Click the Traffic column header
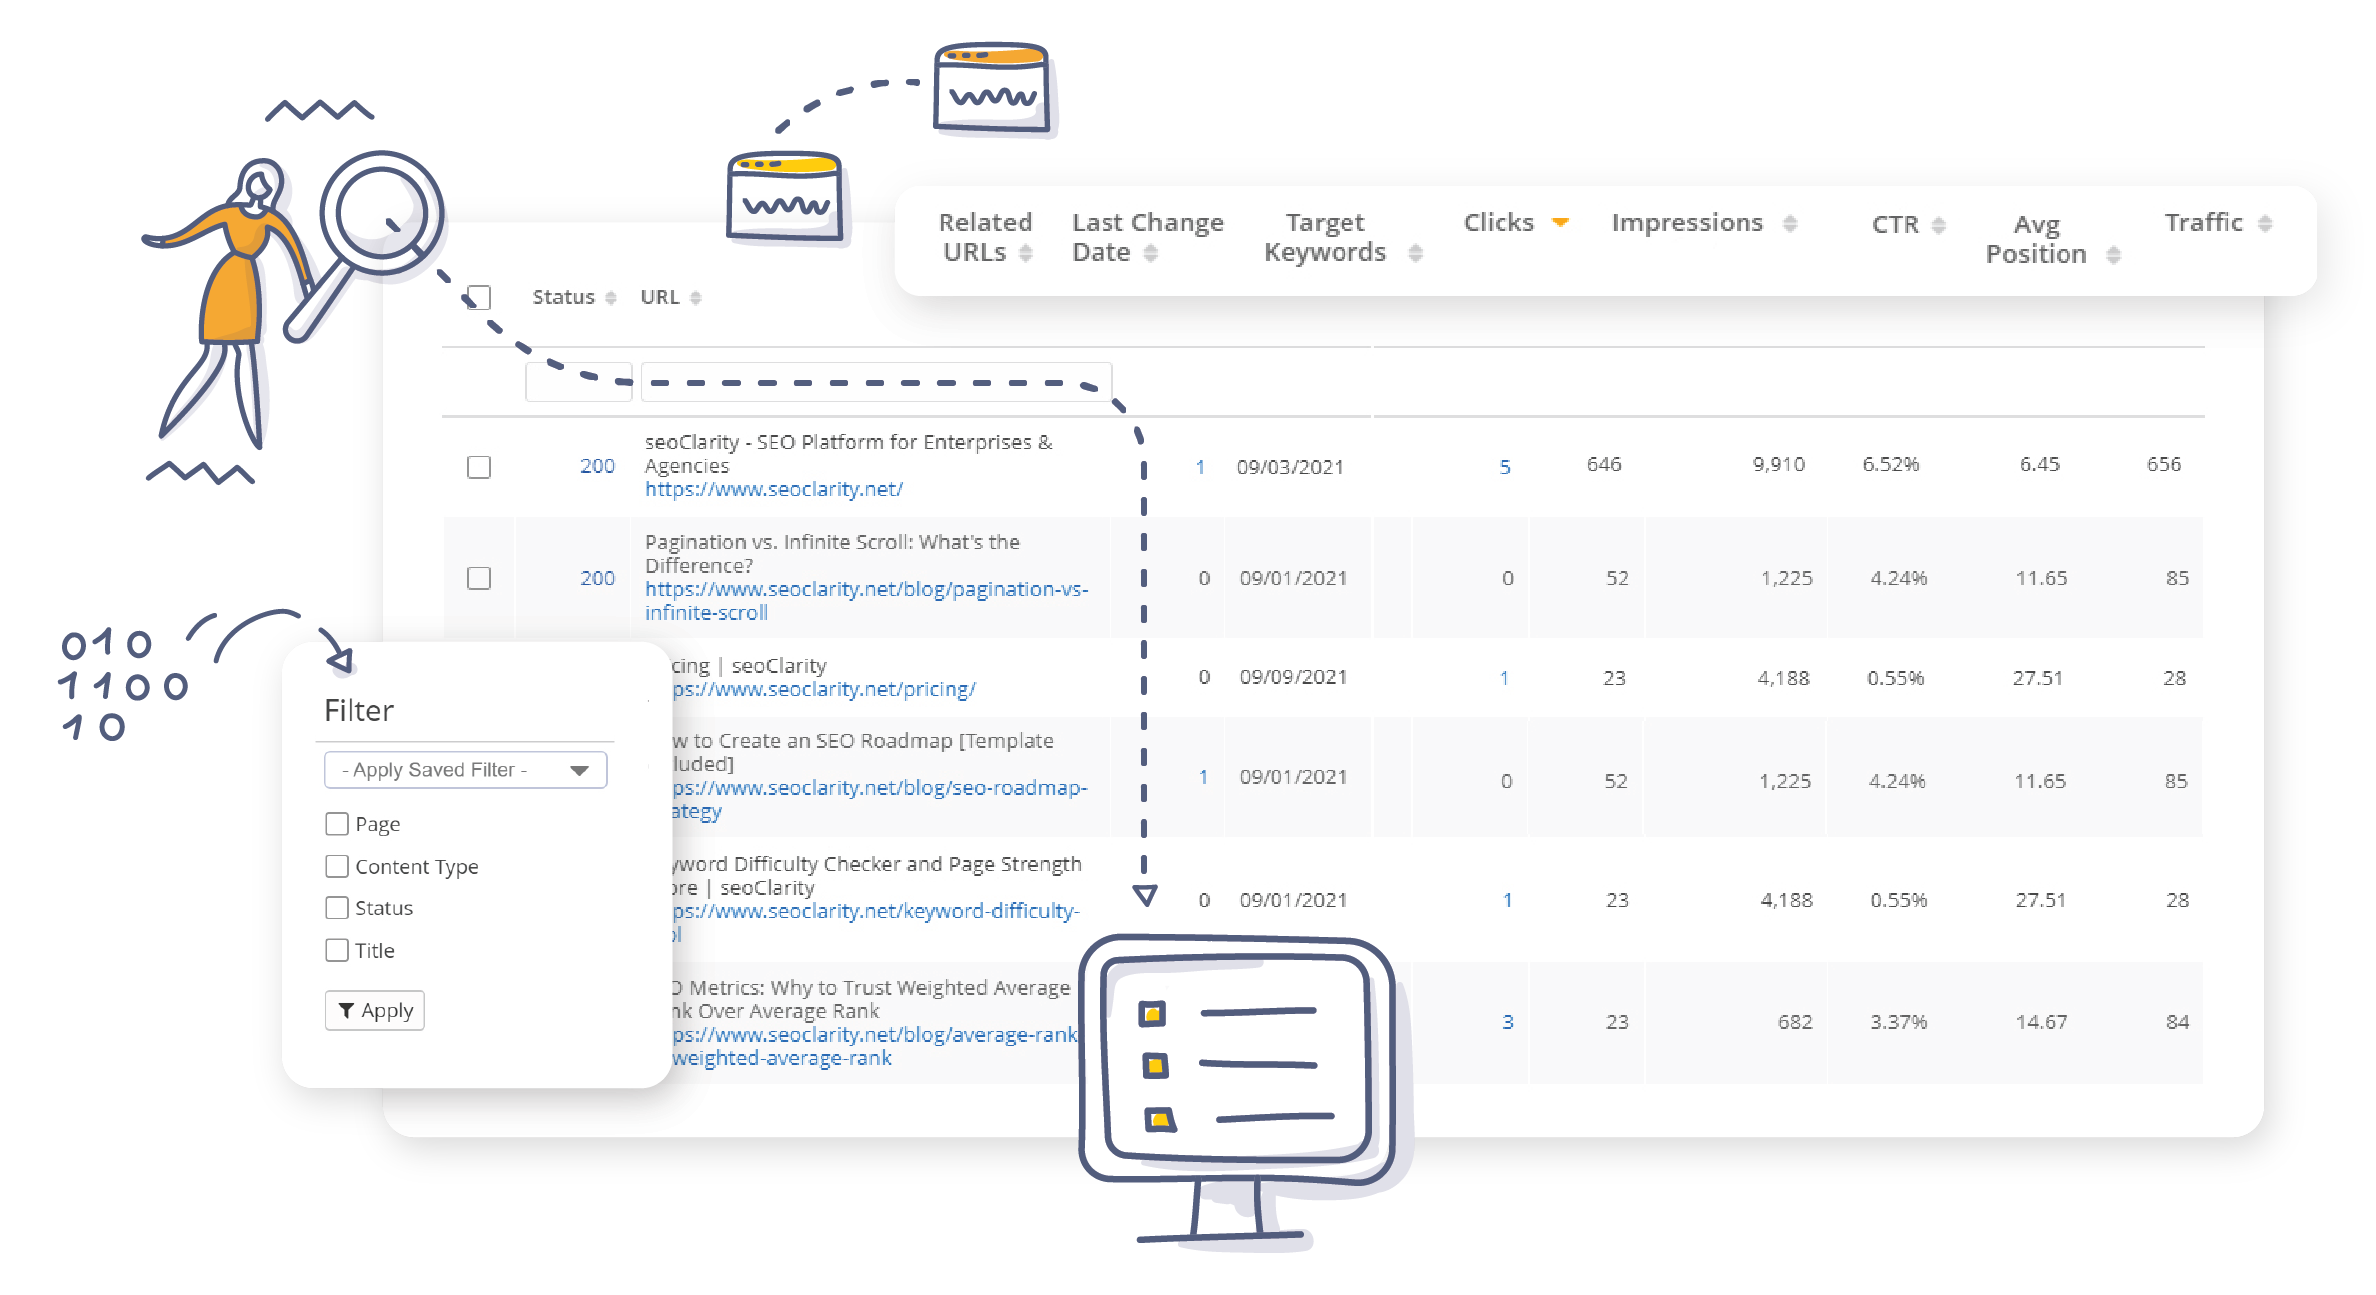The width and height of the screenshot is (2376, 1295). 2204,223
